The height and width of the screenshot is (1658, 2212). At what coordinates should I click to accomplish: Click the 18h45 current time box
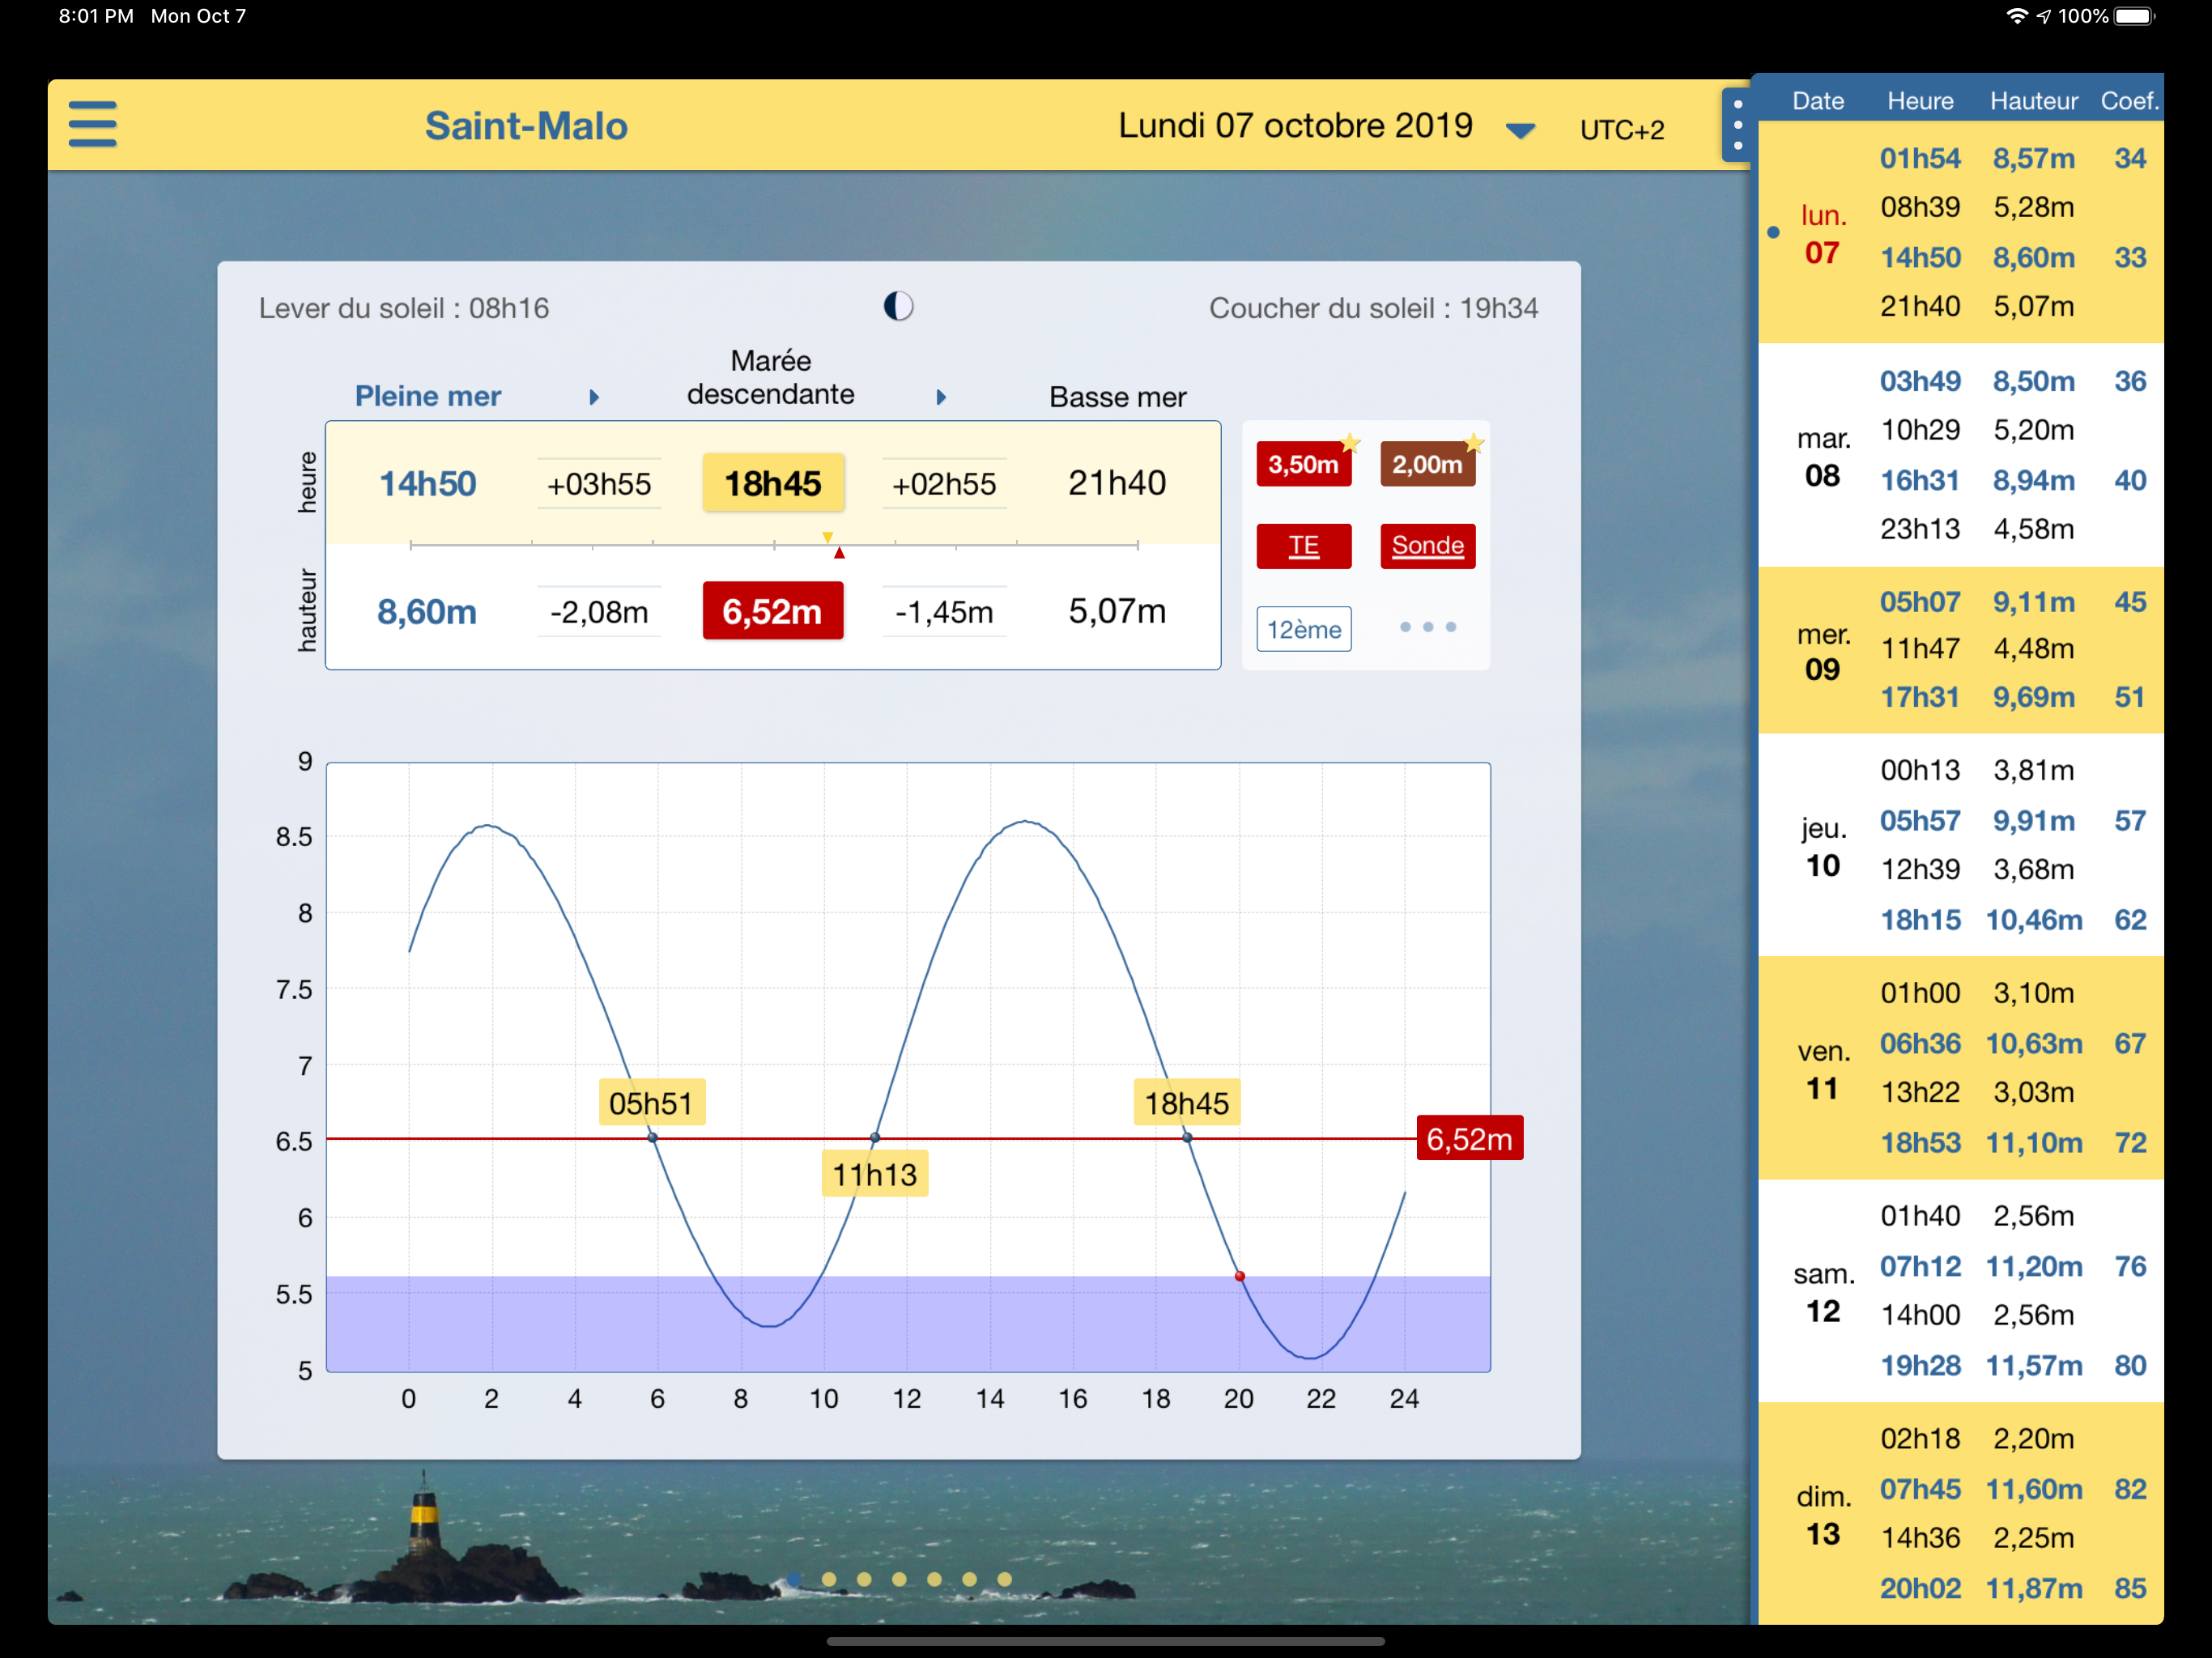tap(772, 484)
